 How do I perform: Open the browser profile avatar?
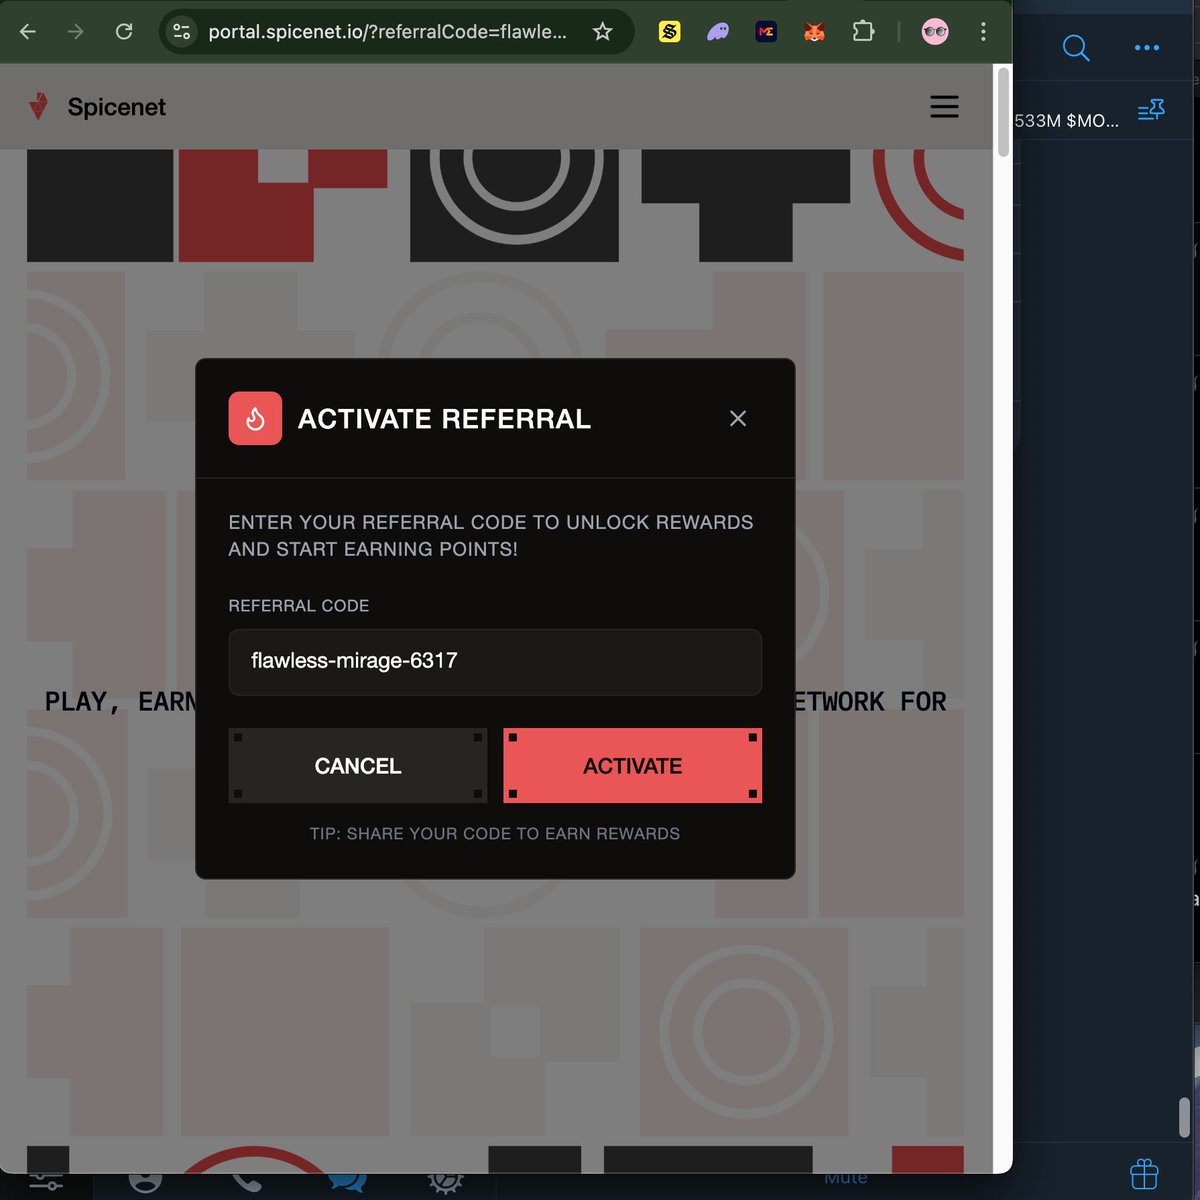[935, 32]
